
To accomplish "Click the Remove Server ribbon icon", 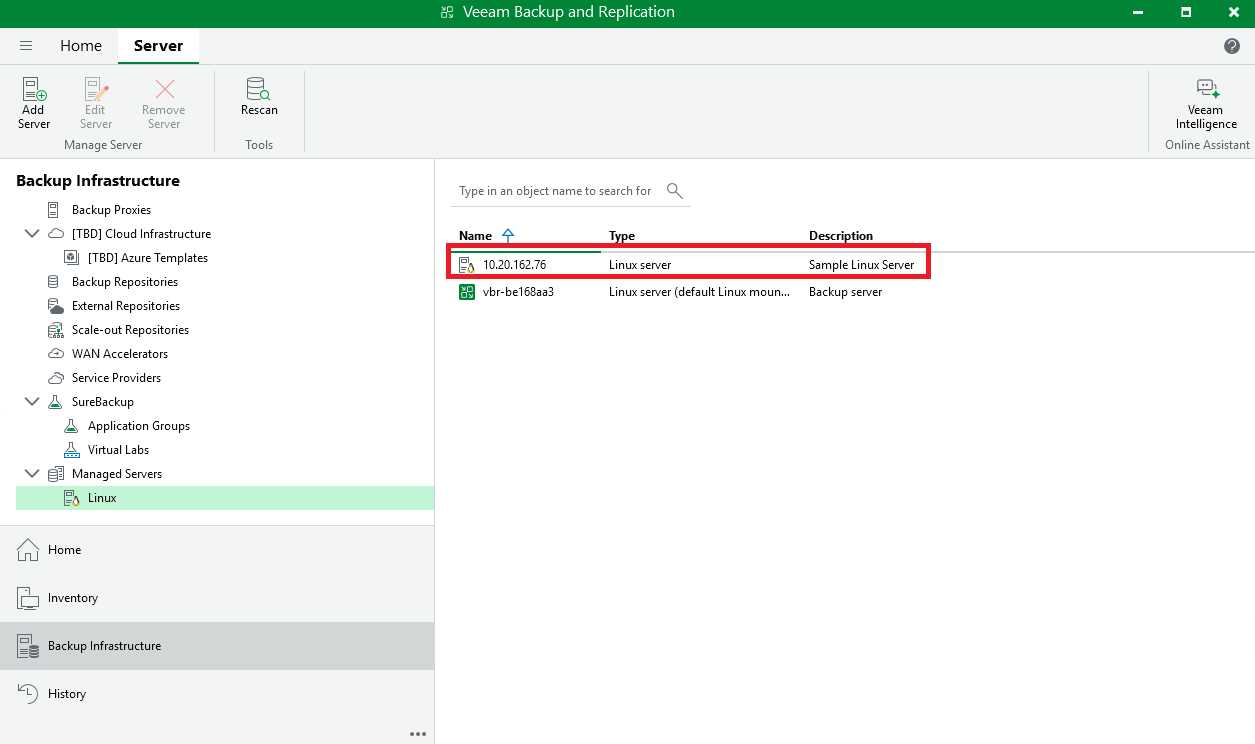I will point(164,89).
